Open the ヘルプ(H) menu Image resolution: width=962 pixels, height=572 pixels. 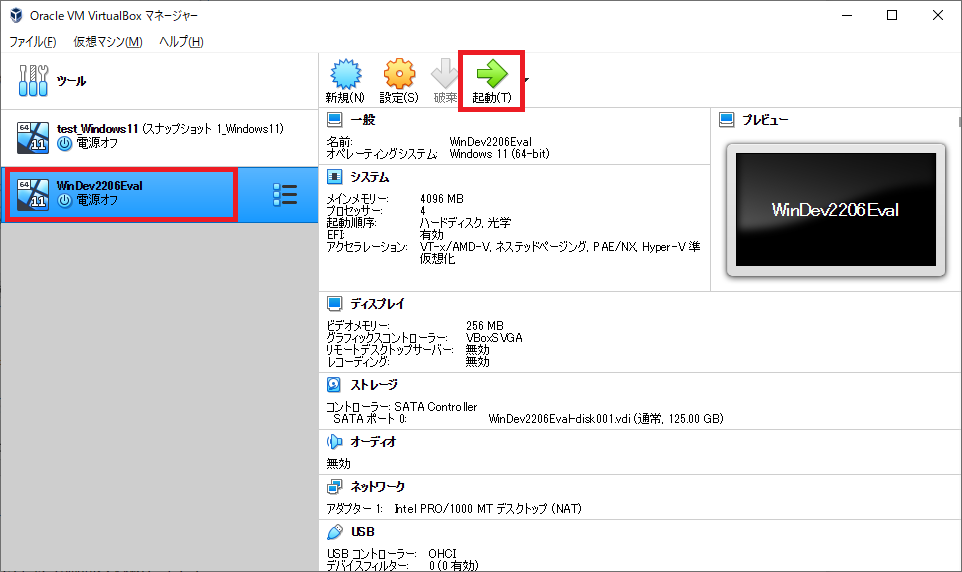181,42
